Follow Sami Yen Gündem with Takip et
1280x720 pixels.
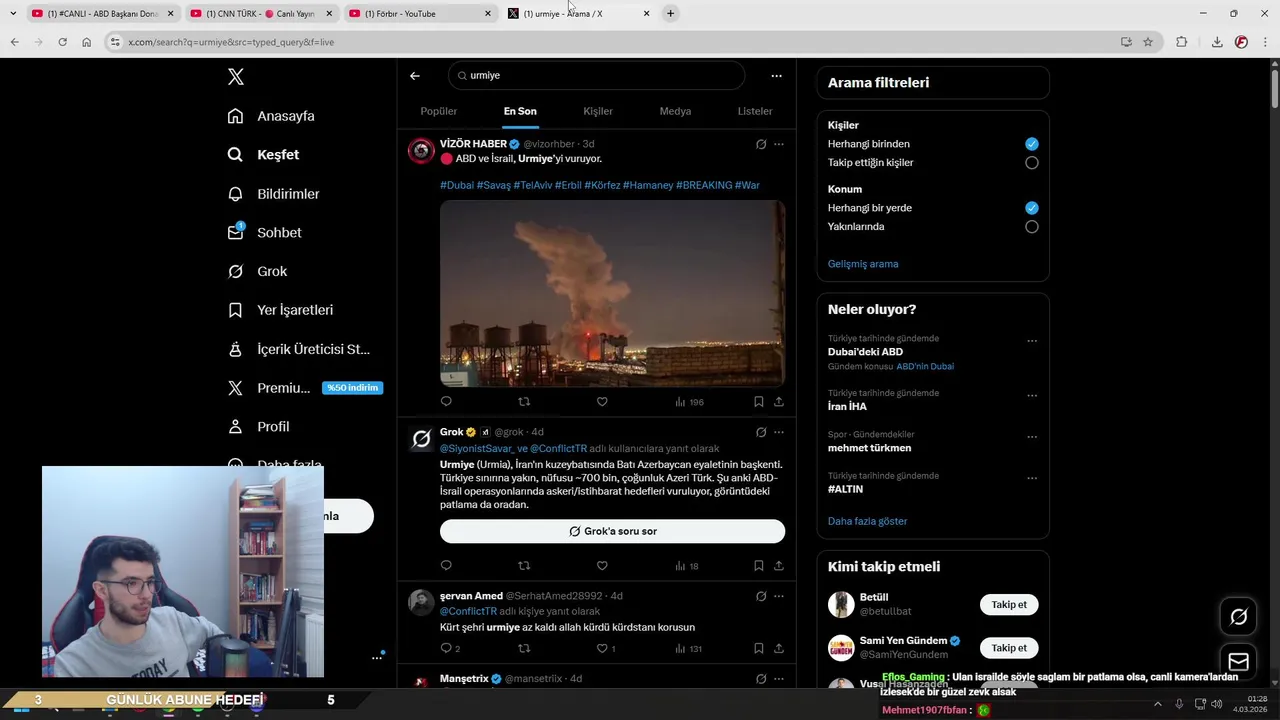pyautogui.click(x=1009, y=648)
